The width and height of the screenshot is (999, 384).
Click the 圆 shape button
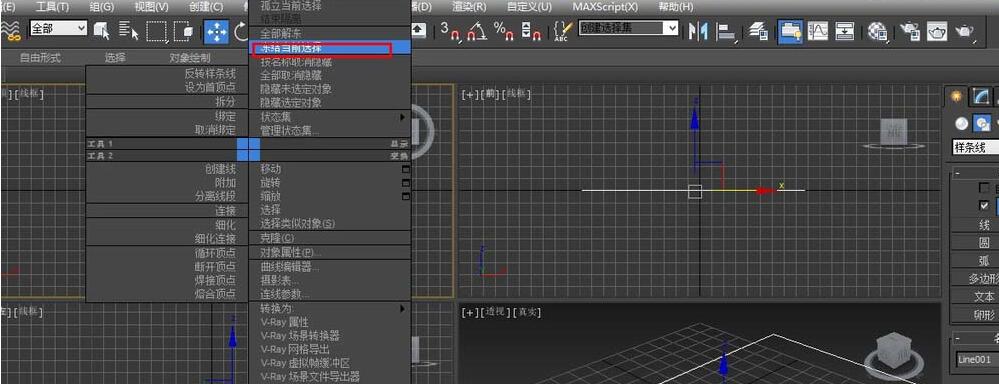coord(975,243)
